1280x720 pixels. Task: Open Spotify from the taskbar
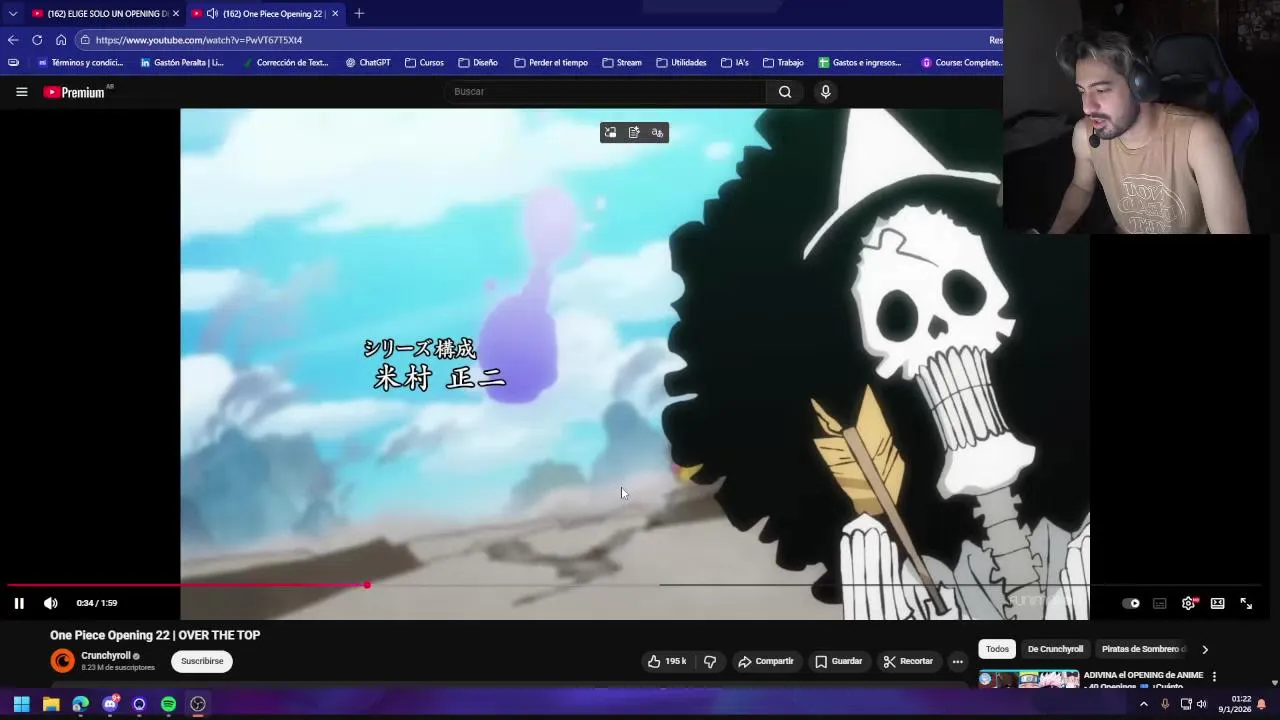point(168,704)
